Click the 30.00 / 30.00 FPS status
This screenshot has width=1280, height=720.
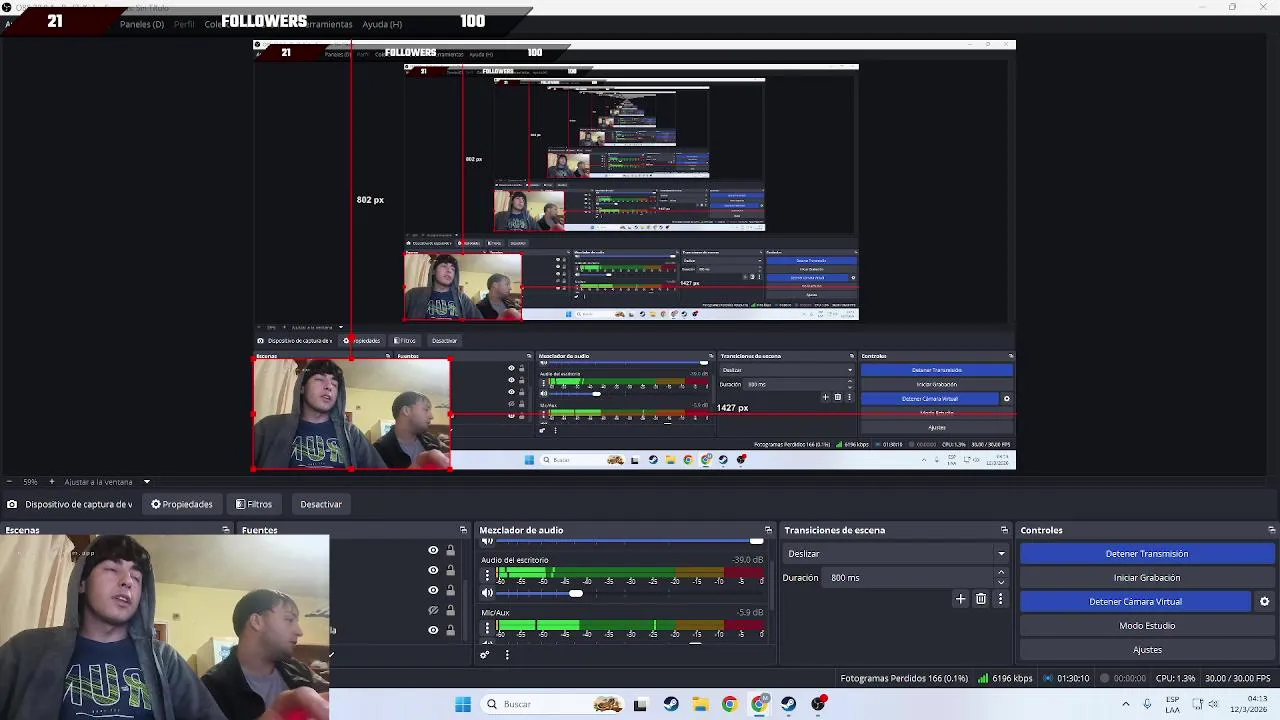(x=1238, y=678)
